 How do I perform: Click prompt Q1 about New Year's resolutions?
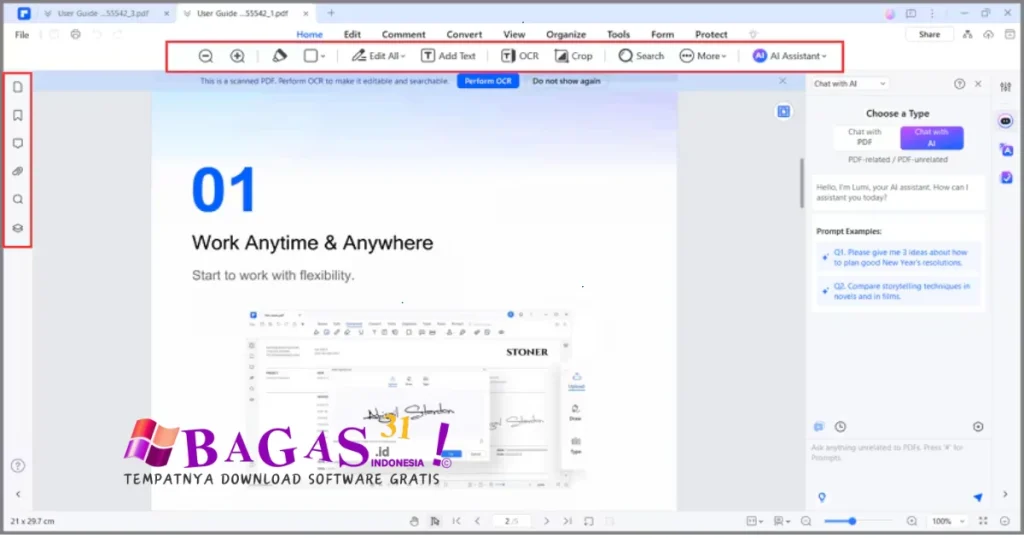tap(899, 257)
